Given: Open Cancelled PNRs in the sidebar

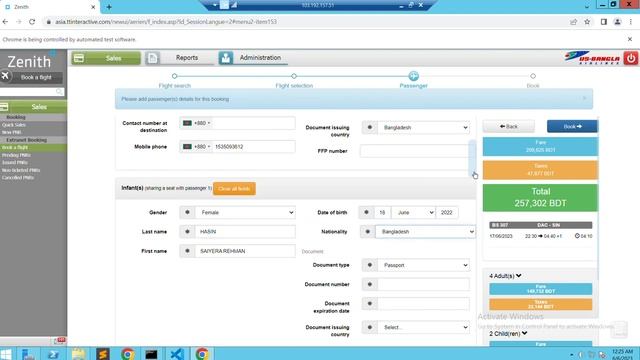Looking at the screenshot, I should (x=18, y=178).
